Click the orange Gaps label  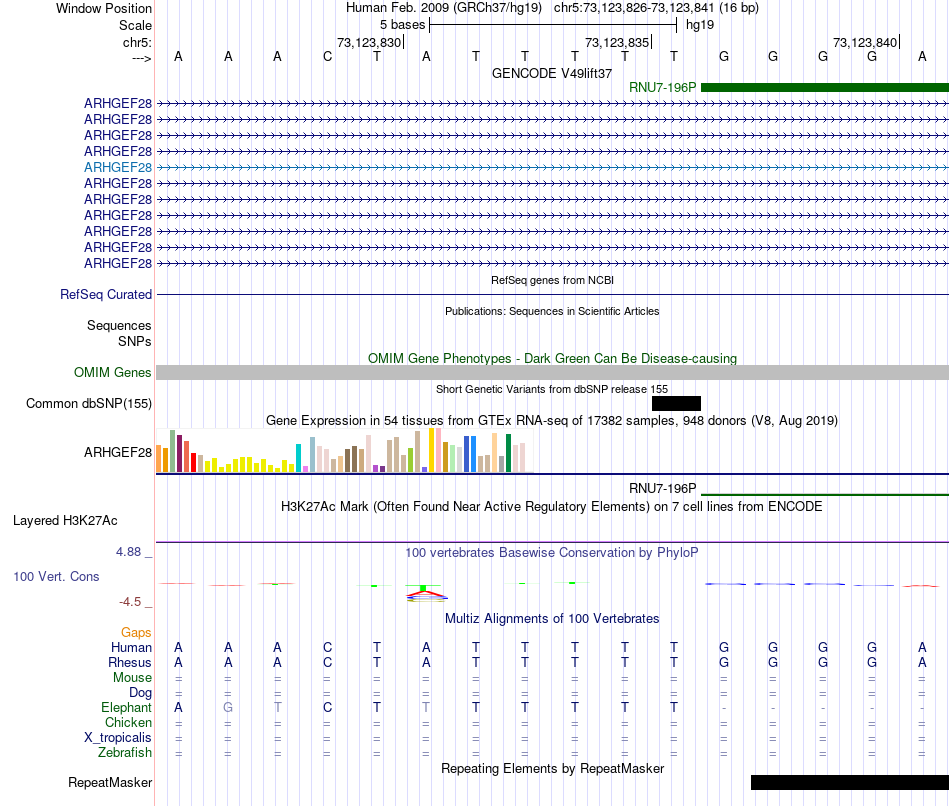[136, 633]
